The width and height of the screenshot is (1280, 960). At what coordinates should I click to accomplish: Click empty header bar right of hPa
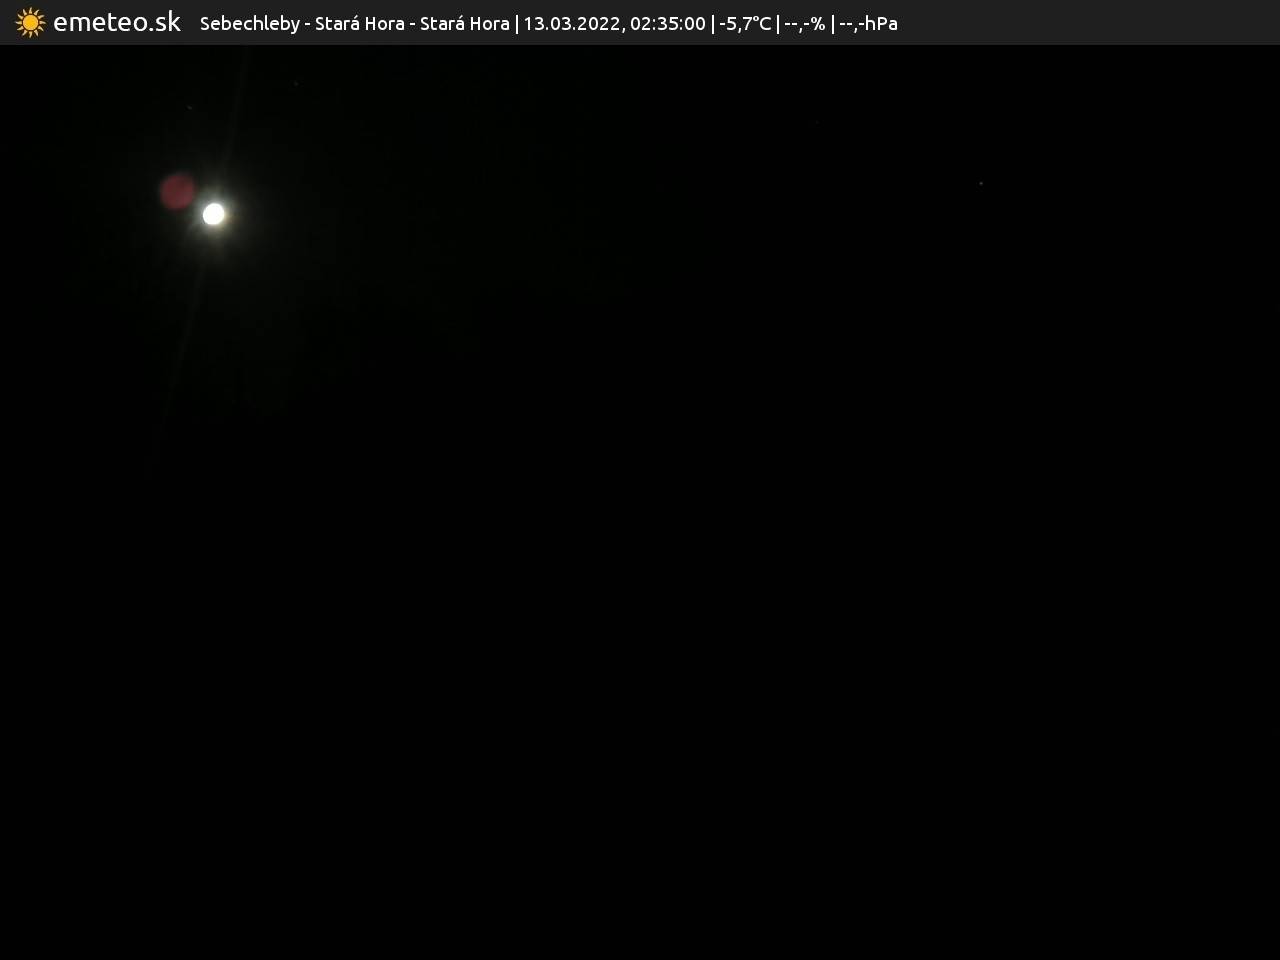[1090, 23]
